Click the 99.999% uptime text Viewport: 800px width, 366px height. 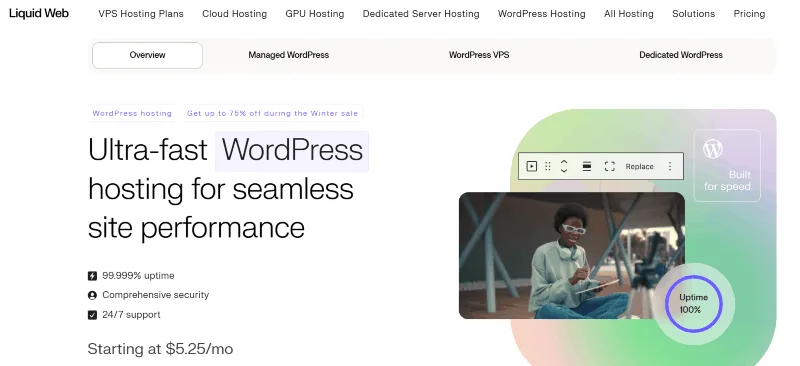[x=138, y=276]
